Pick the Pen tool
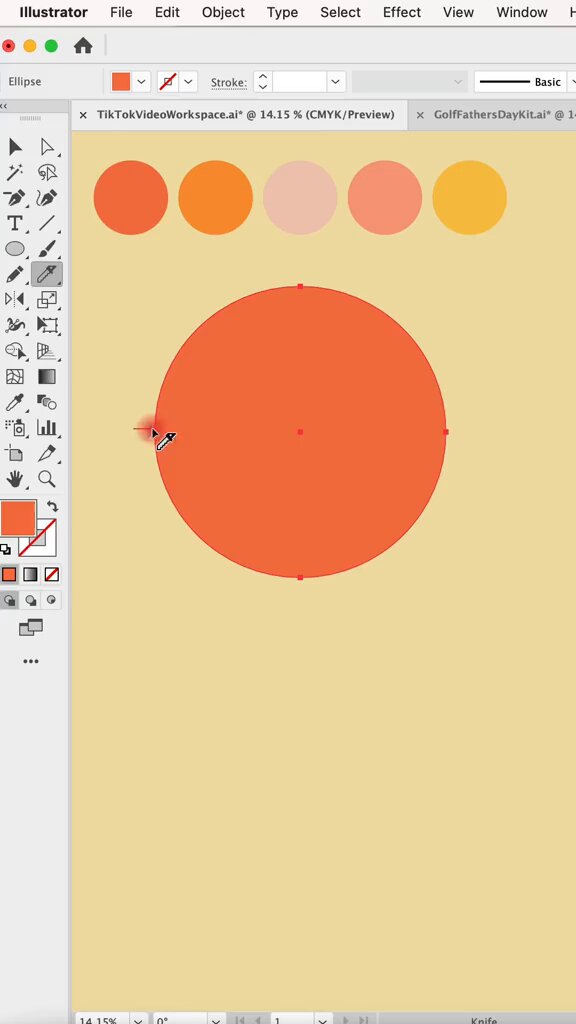Viewport: 576px width, 1024px height. click(15, 197)
